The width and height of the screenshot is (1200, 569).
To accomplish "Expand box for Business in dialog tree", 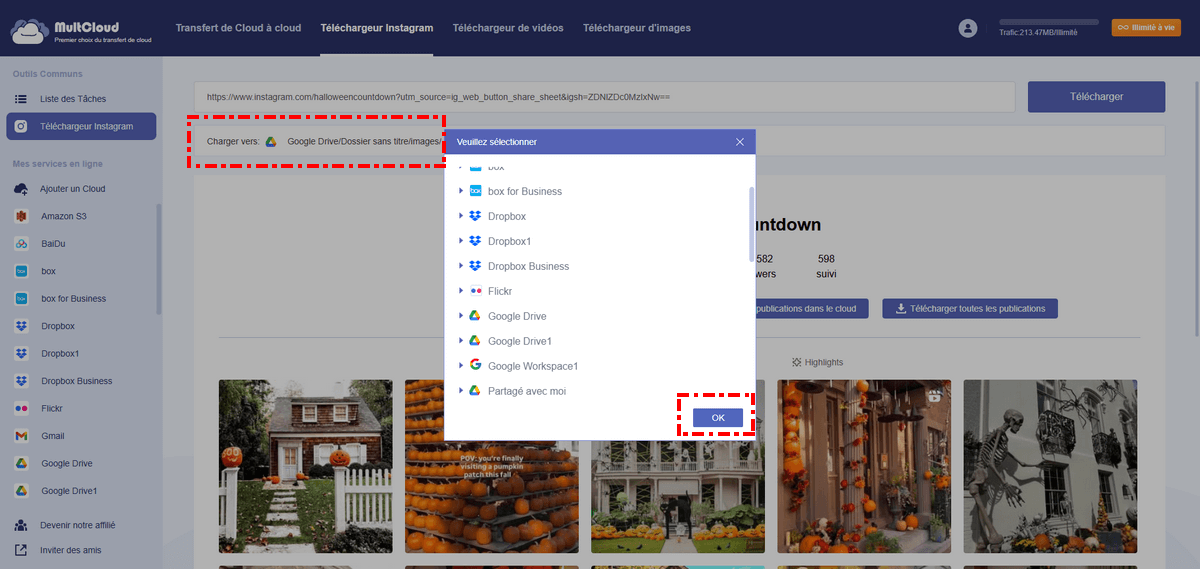I will [461, 191].
